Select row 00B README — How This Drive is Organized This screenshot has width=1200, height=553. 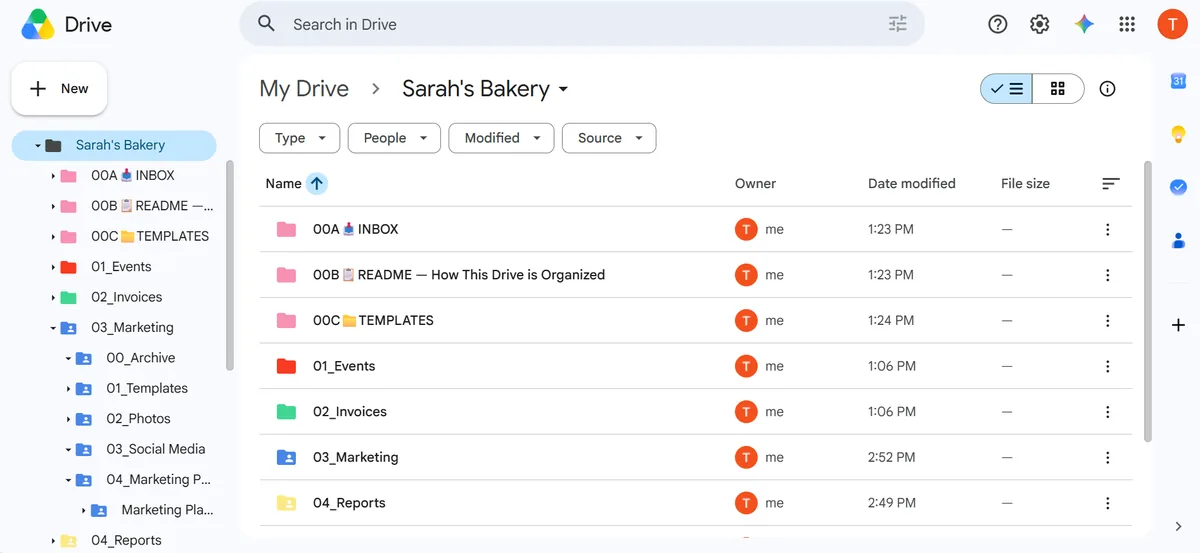click(x=698, y=275)
